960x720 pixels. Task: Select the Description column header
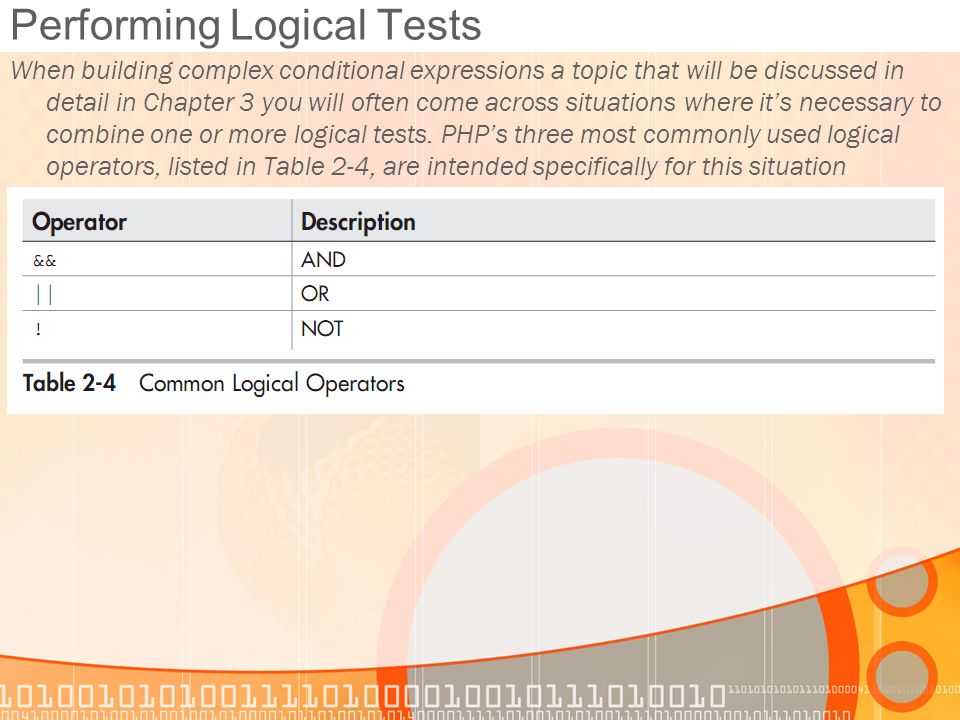point(358,222)
